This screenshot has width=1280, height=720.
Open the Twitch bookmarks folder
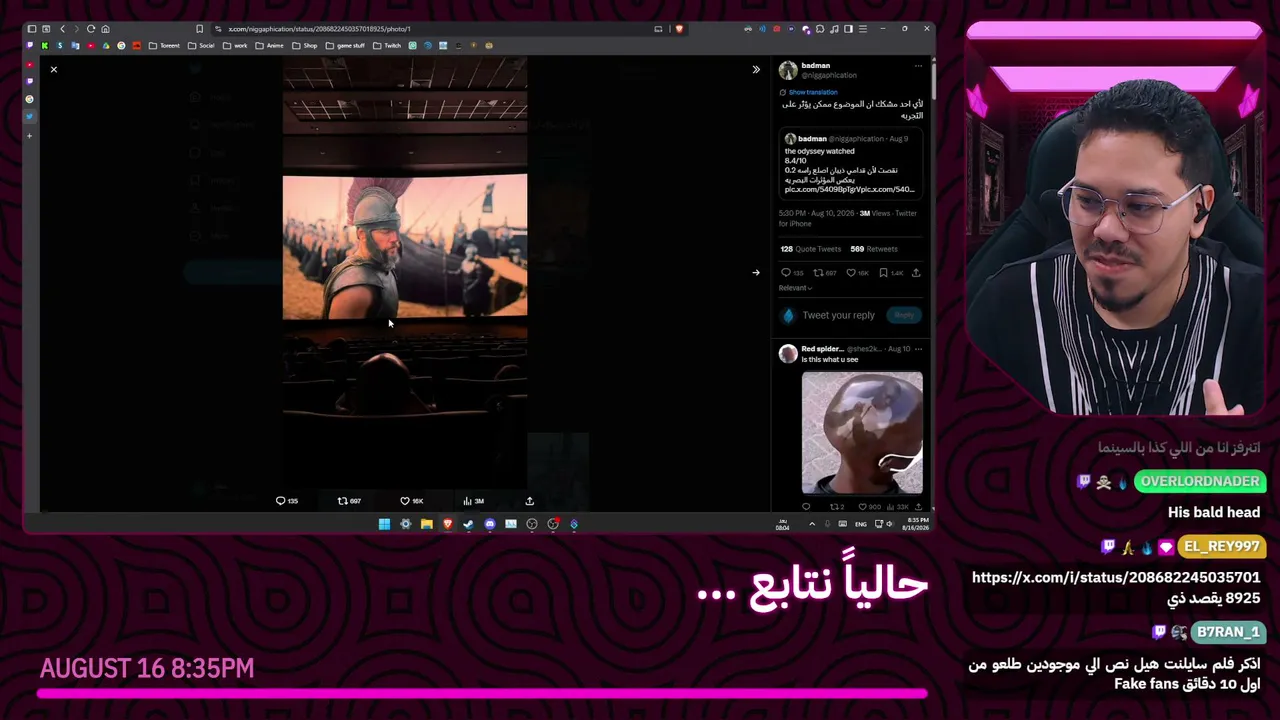pos(387,45)
